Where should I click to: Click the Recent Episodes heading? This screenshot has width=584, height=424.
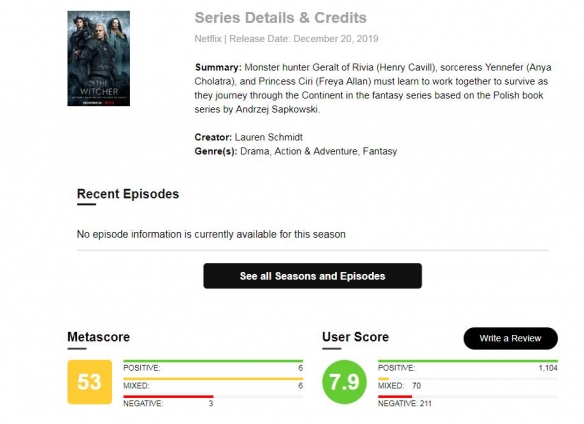pos(128,194)
